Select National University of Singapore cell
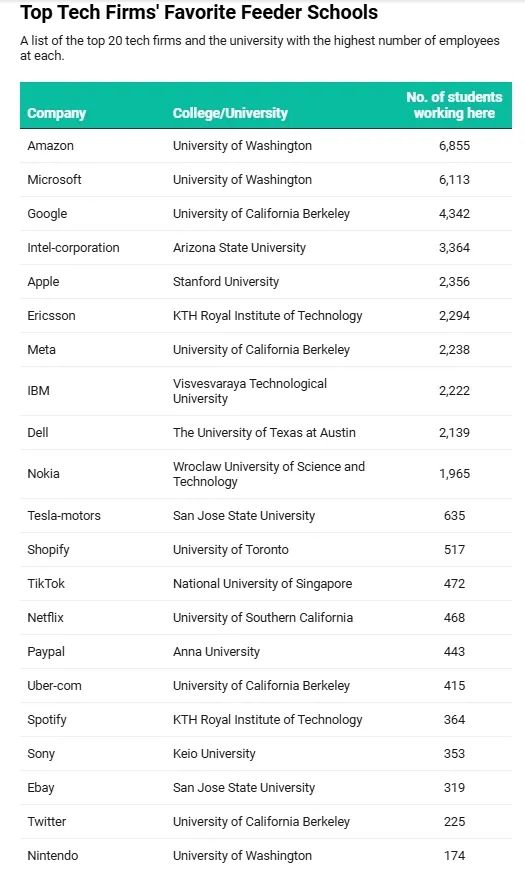525x870 pixels. coord(262,584)
